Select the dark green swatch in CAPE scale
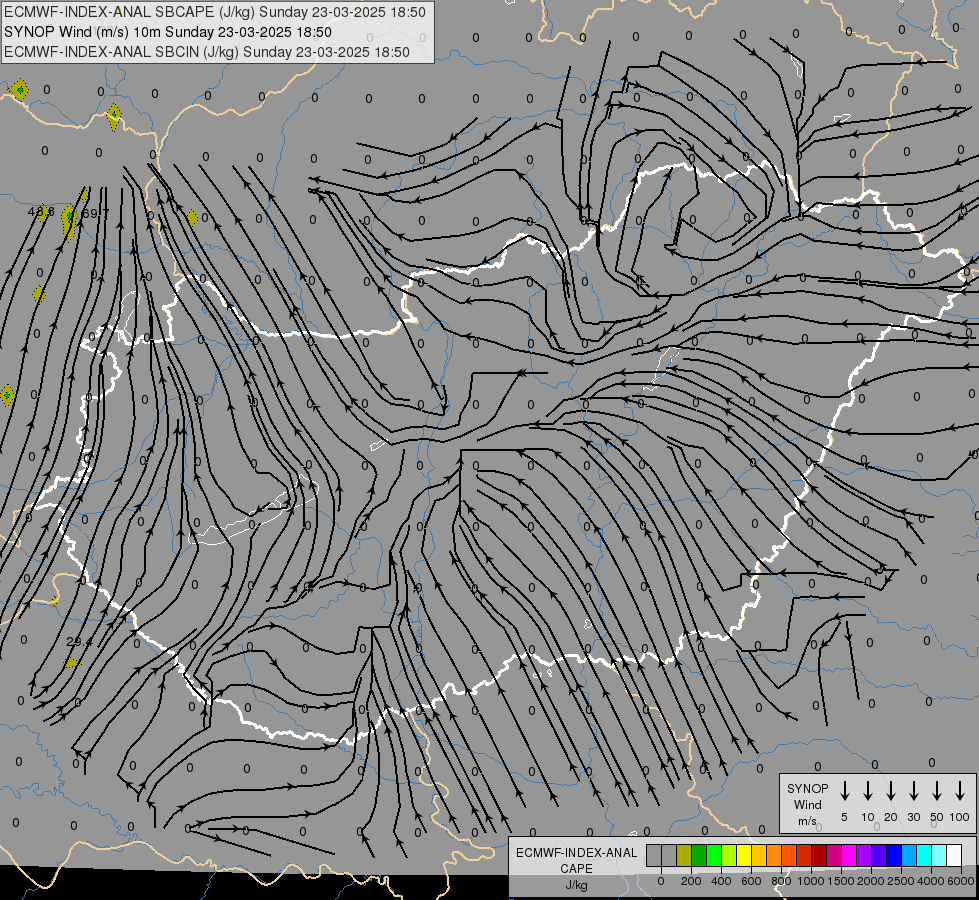The width and height of the screenshot is (979, 900). [x=699, y=856]
